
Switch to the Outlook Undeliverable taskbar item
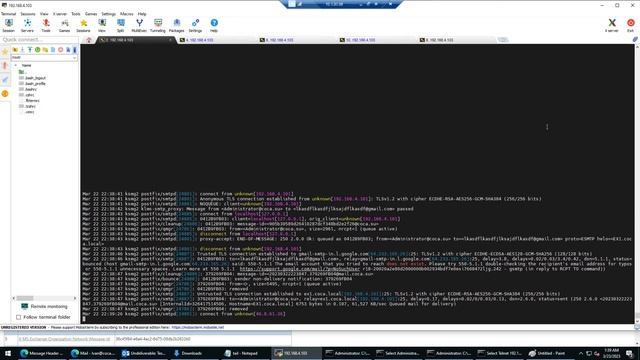(144, 353)
